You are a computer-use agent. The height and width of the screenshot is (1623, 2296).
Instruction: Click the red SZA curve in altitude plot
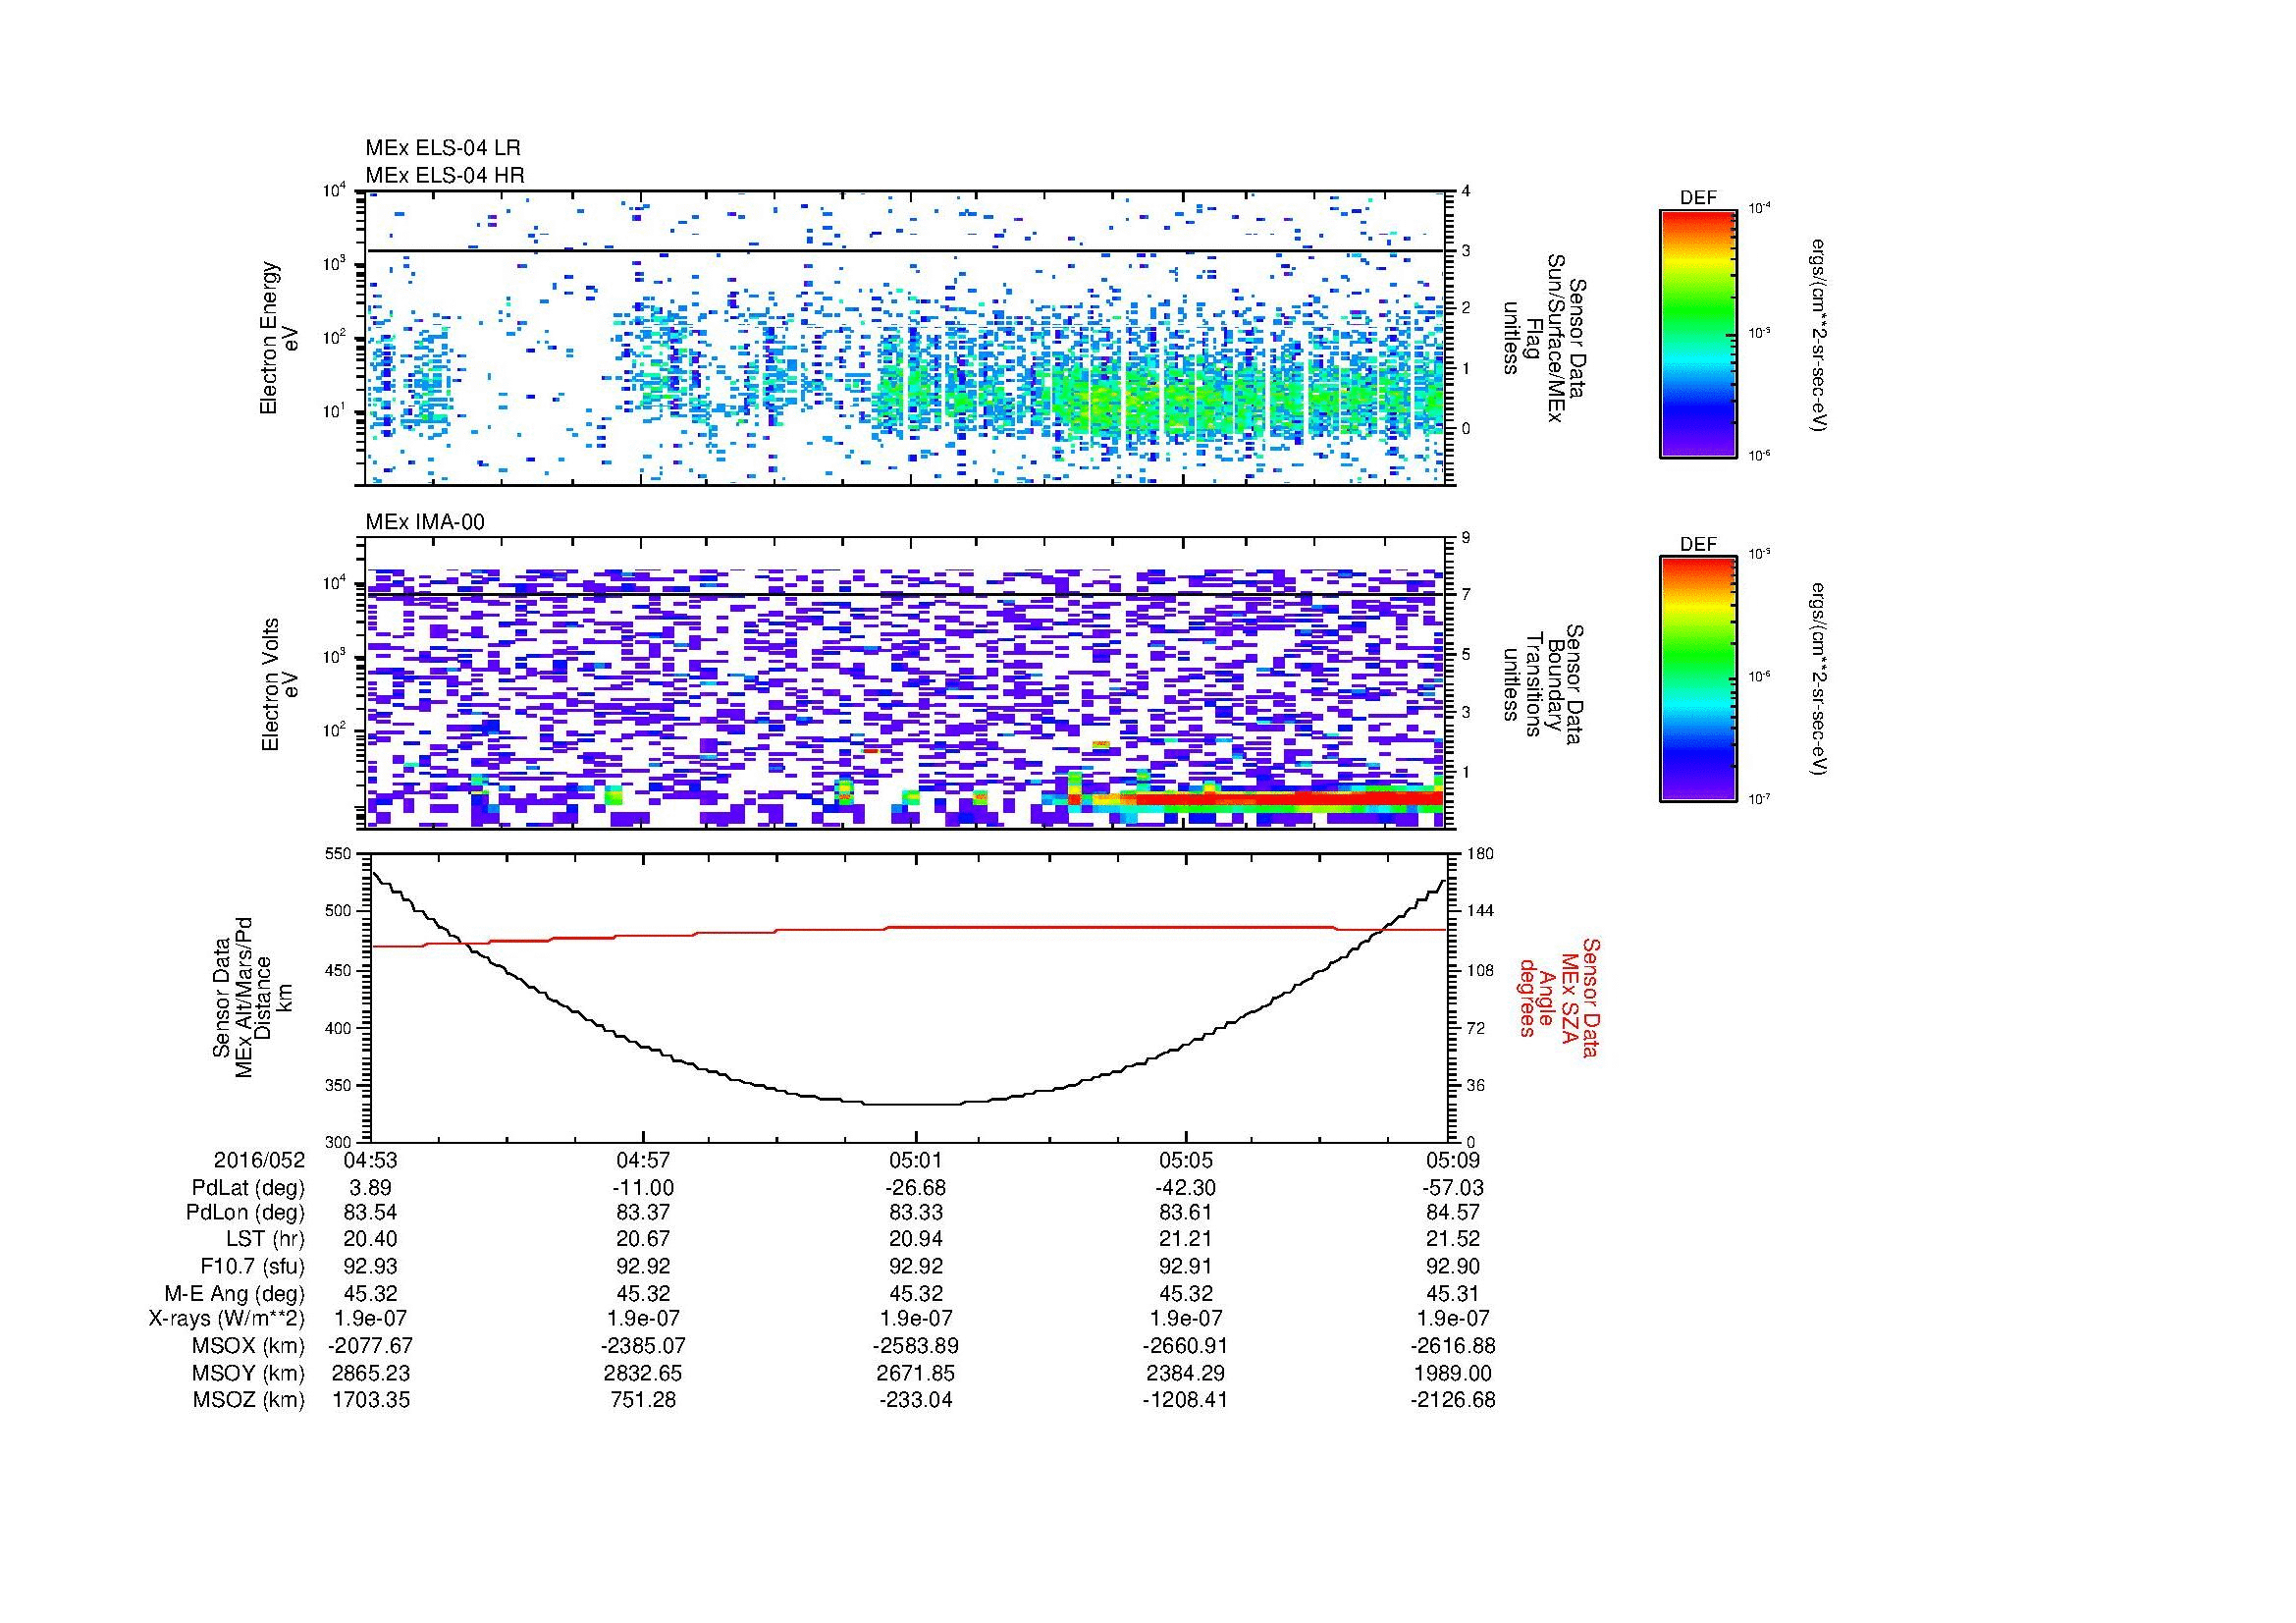(x=909, y=928)
